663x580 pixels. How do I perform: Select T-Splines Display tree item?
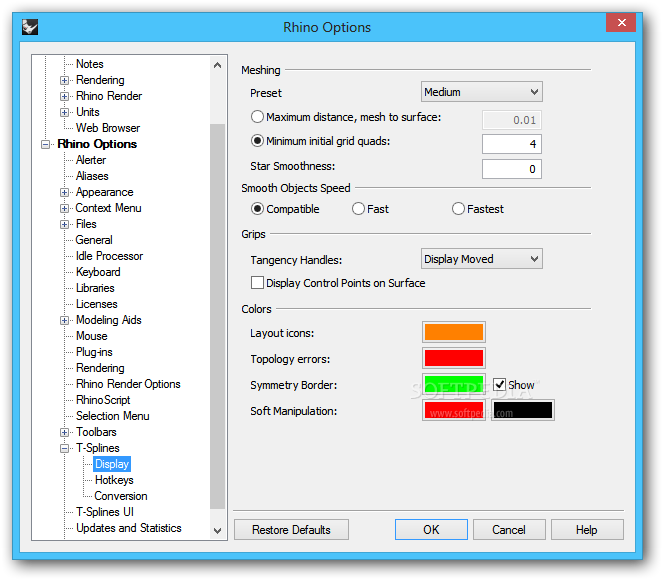112,464
